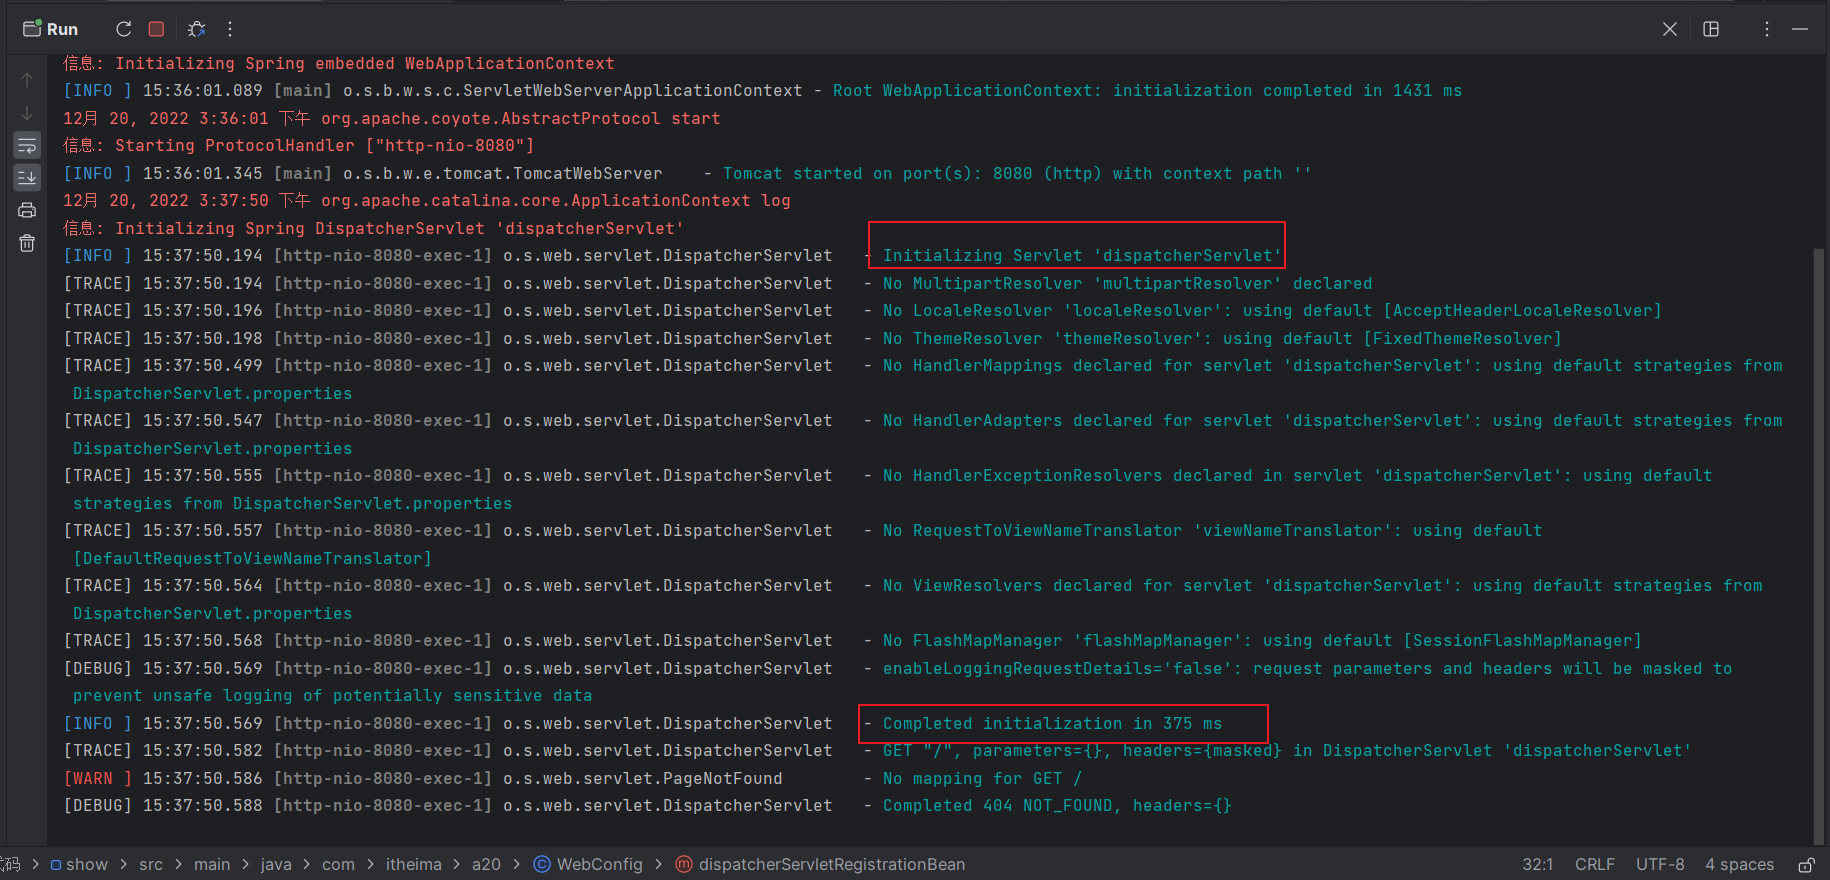The image size is (1830, 880).
Task: Toggle scroll to end of console
Action: 27,178
